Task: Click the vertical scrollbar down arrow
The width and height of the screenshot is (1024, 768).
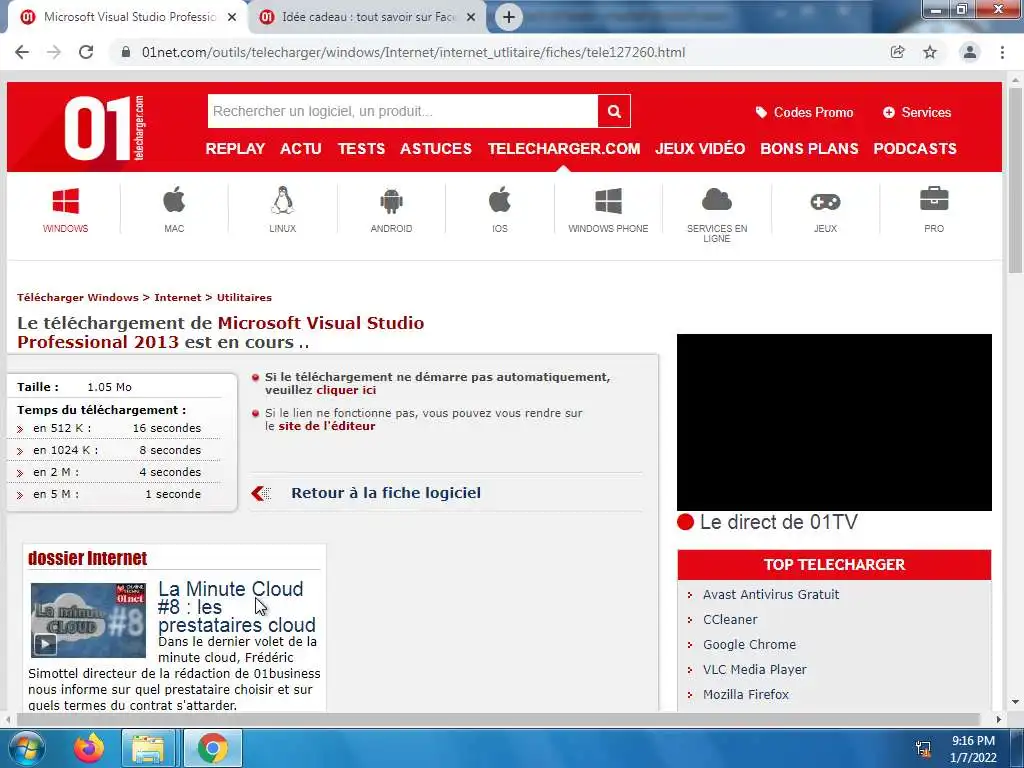Action: [1015, 702]
